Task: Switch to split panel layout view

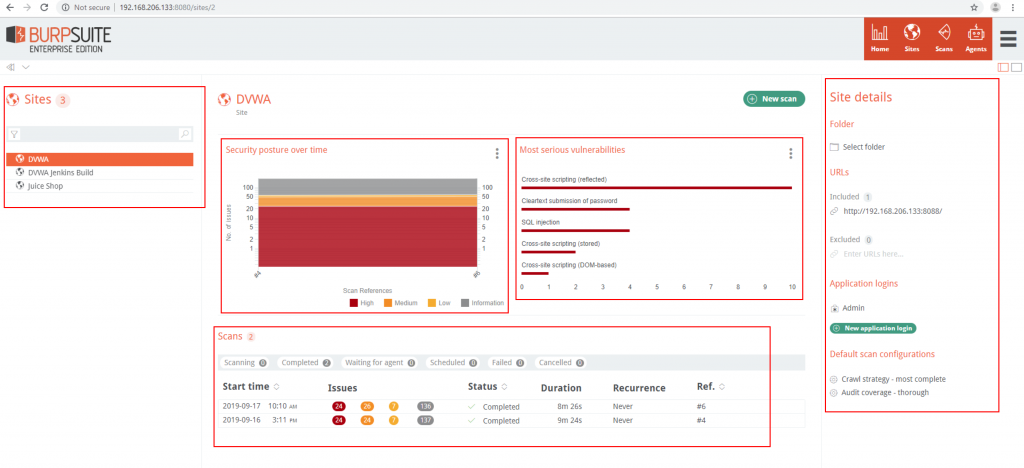Action: pos(1003,67)
